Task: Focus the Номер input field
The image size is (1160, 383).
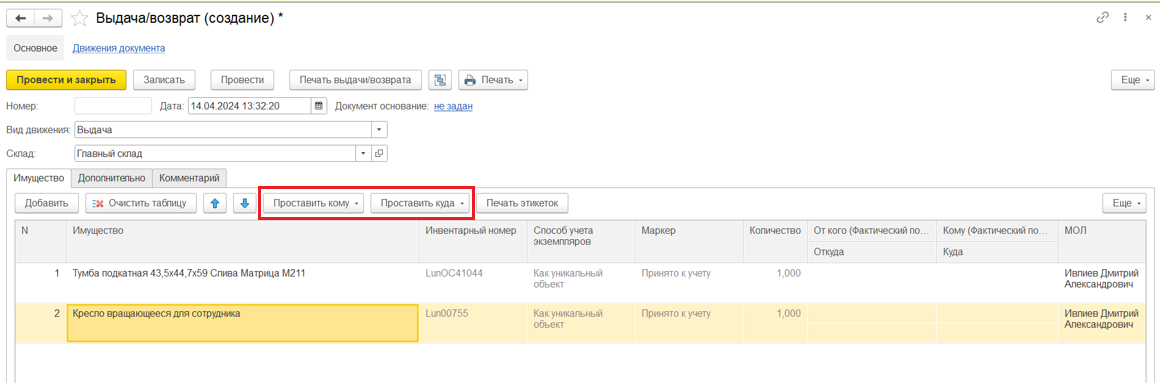Action: (x=113, y=106)
